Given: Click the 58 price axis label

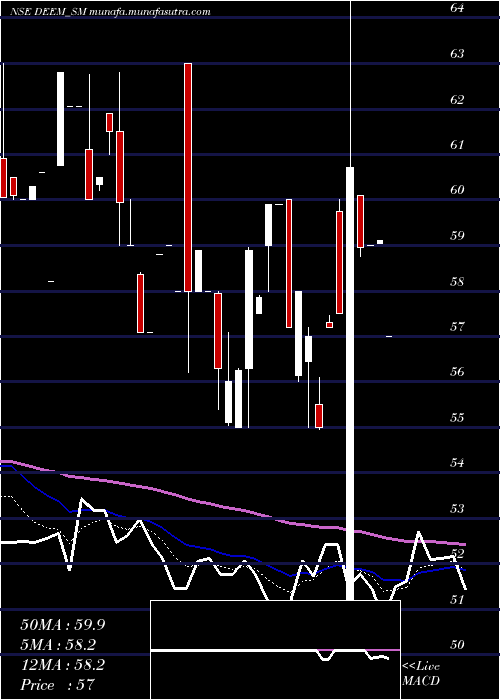Looking at the screenshot, I should (456, 282).
